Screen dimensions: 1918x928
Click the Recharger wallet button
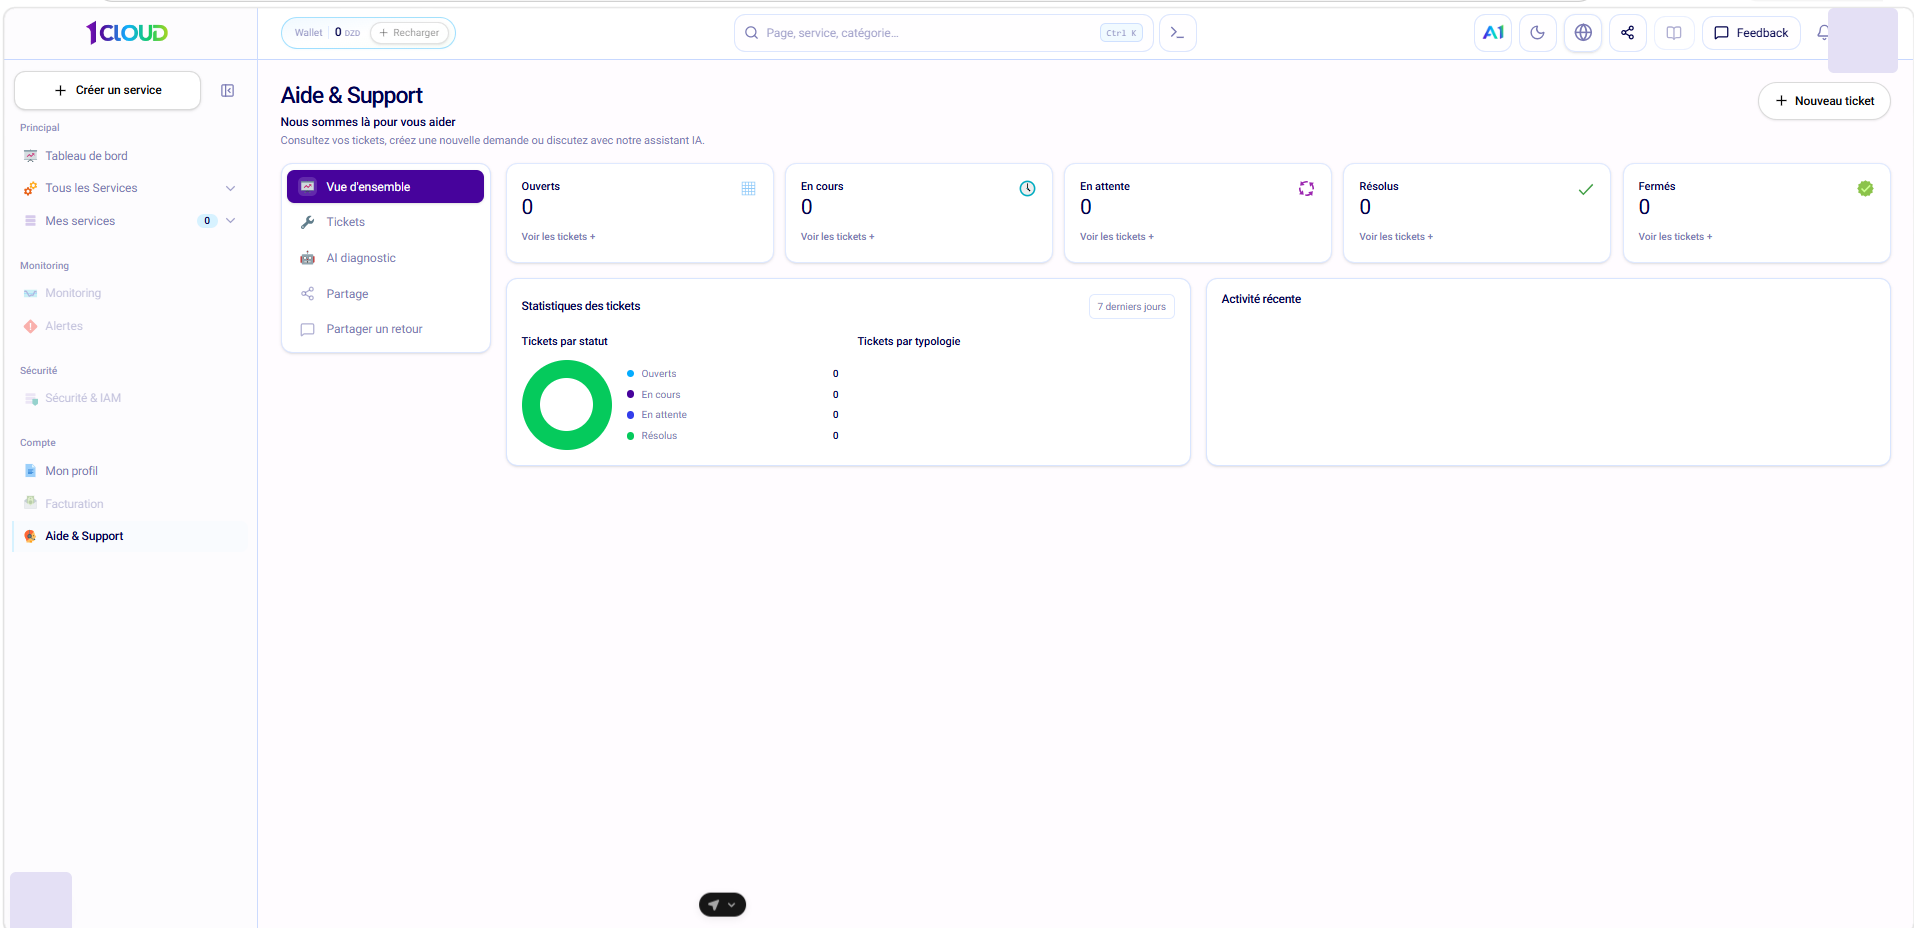[409, 33]
